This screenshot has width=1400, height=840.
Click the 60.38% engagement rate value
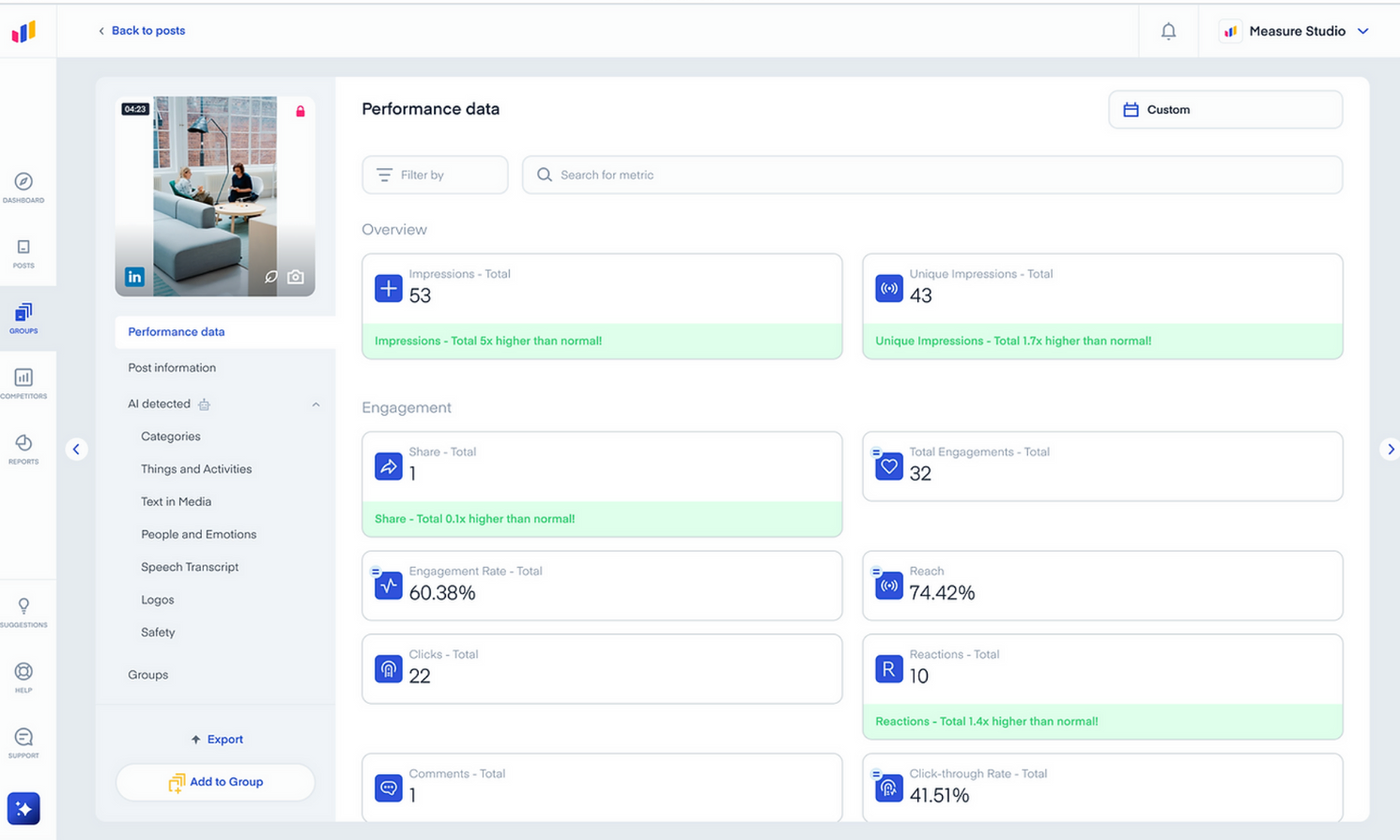[442, 593]
